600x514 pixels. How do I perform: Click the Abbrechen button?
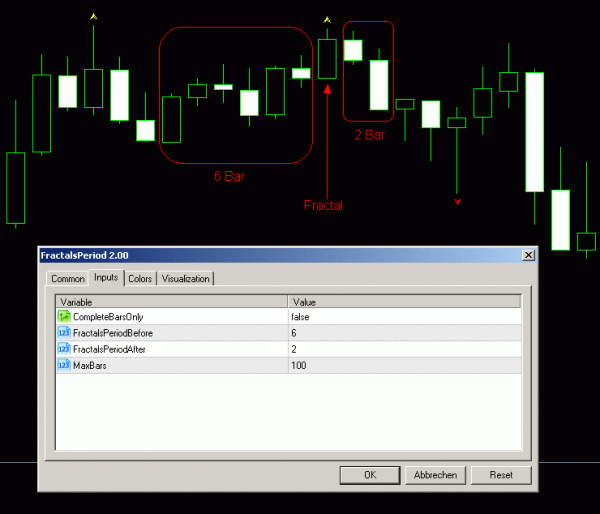[x=435, y=475]
